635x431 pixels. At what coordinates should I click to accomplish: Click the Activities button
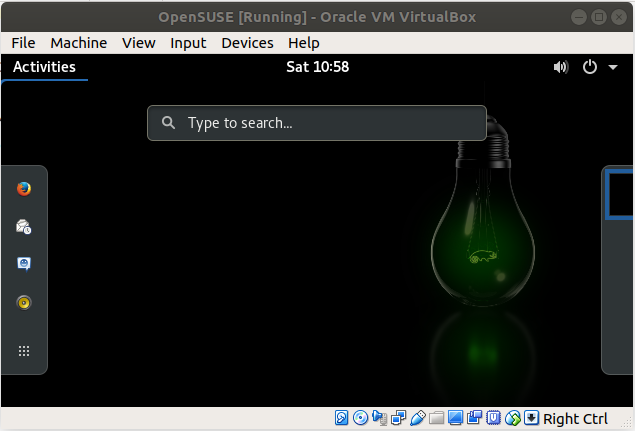44,67
